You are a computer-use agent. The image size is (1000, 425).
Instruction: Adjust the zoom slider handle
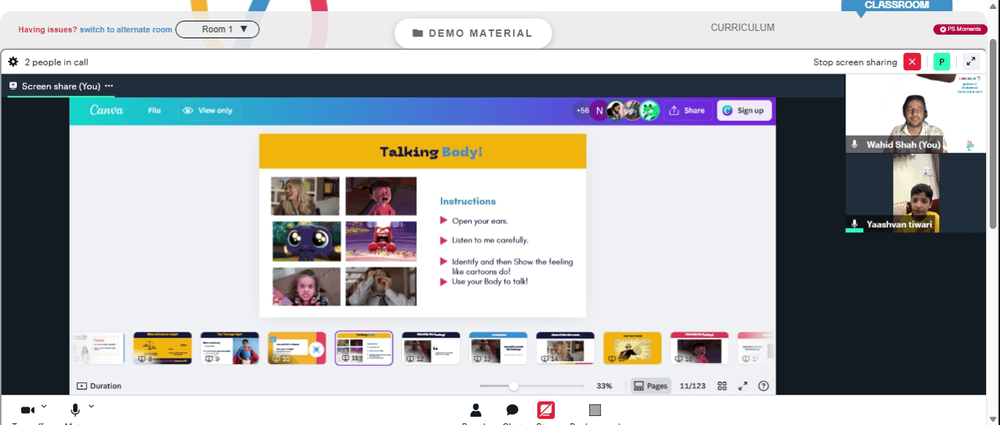[x=513, y=386]
